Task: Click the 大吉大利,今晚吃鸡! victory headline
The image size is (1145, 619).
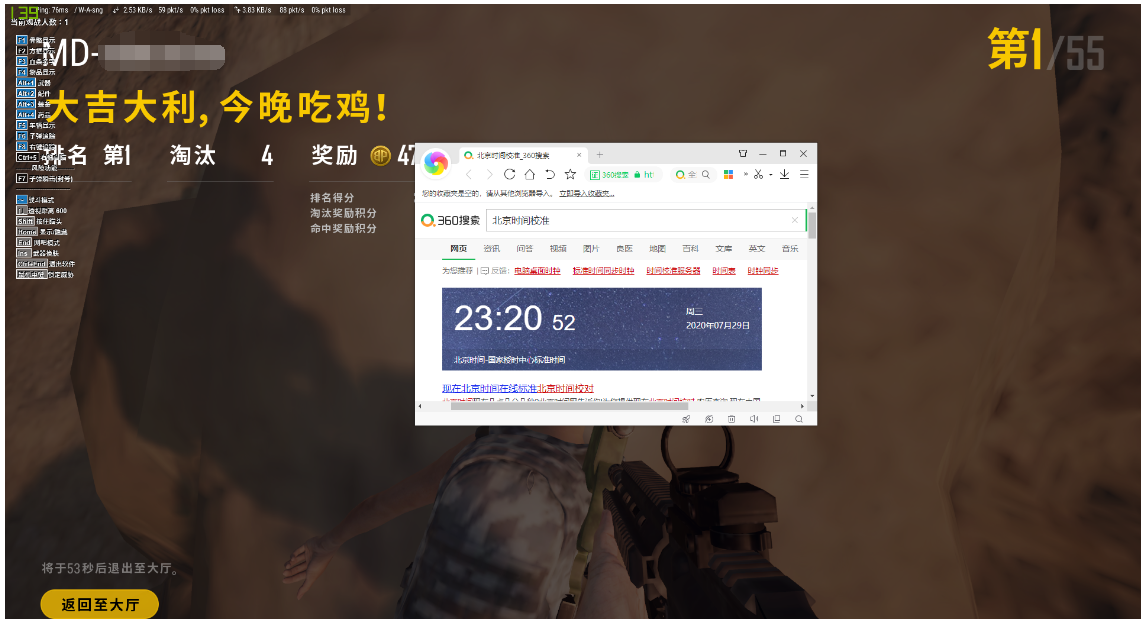Action: click(218, 108)
